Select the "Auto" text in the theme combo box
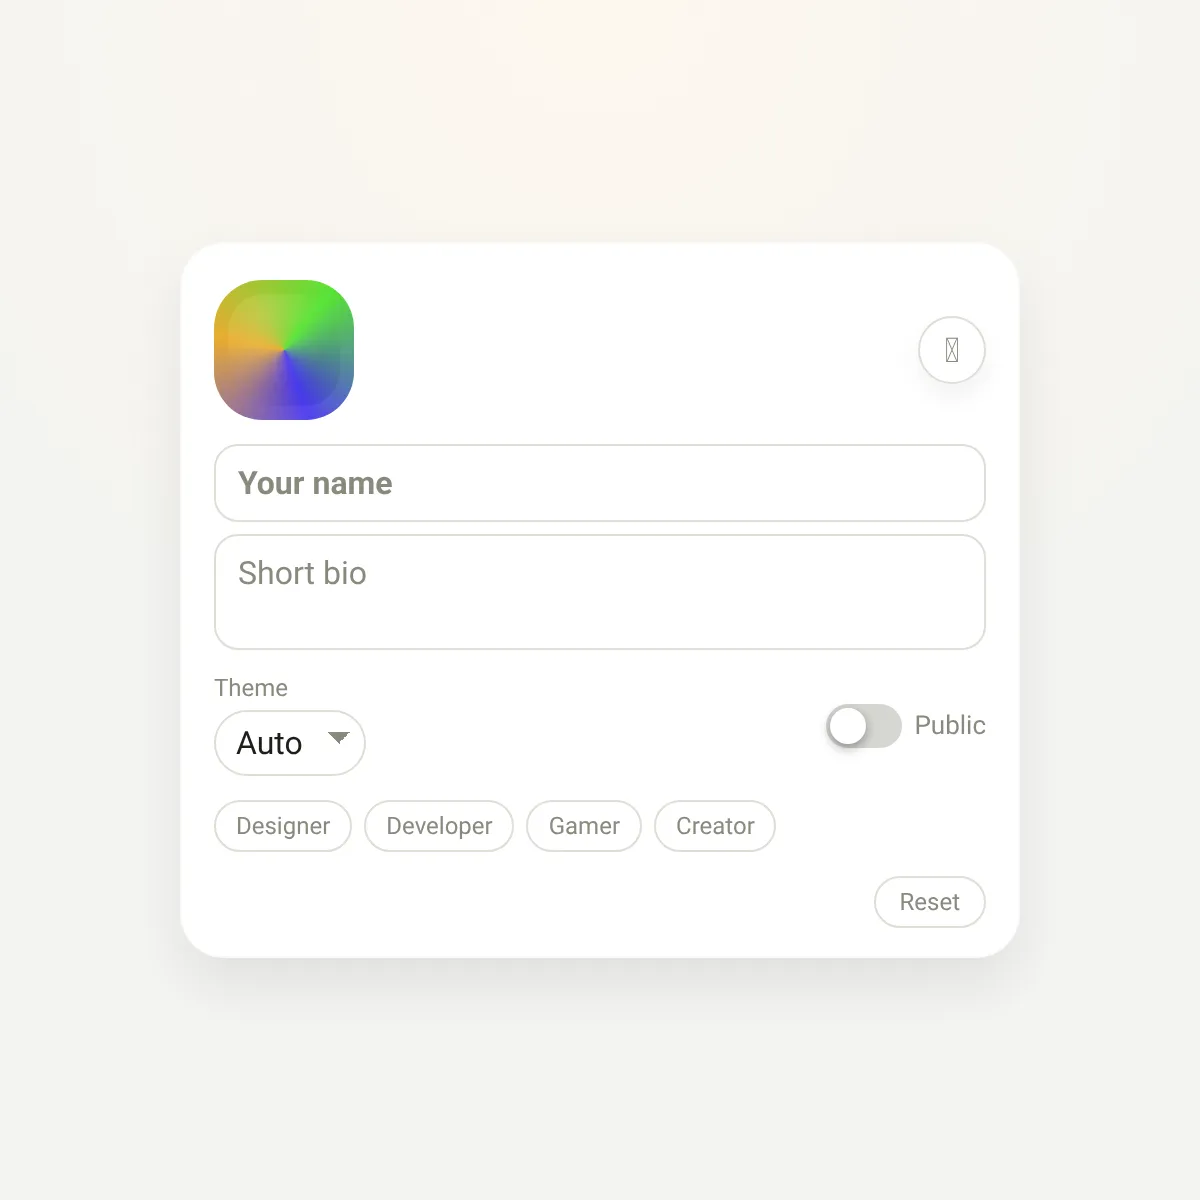Screen dimensions: 1200x1200 (269, 743)
